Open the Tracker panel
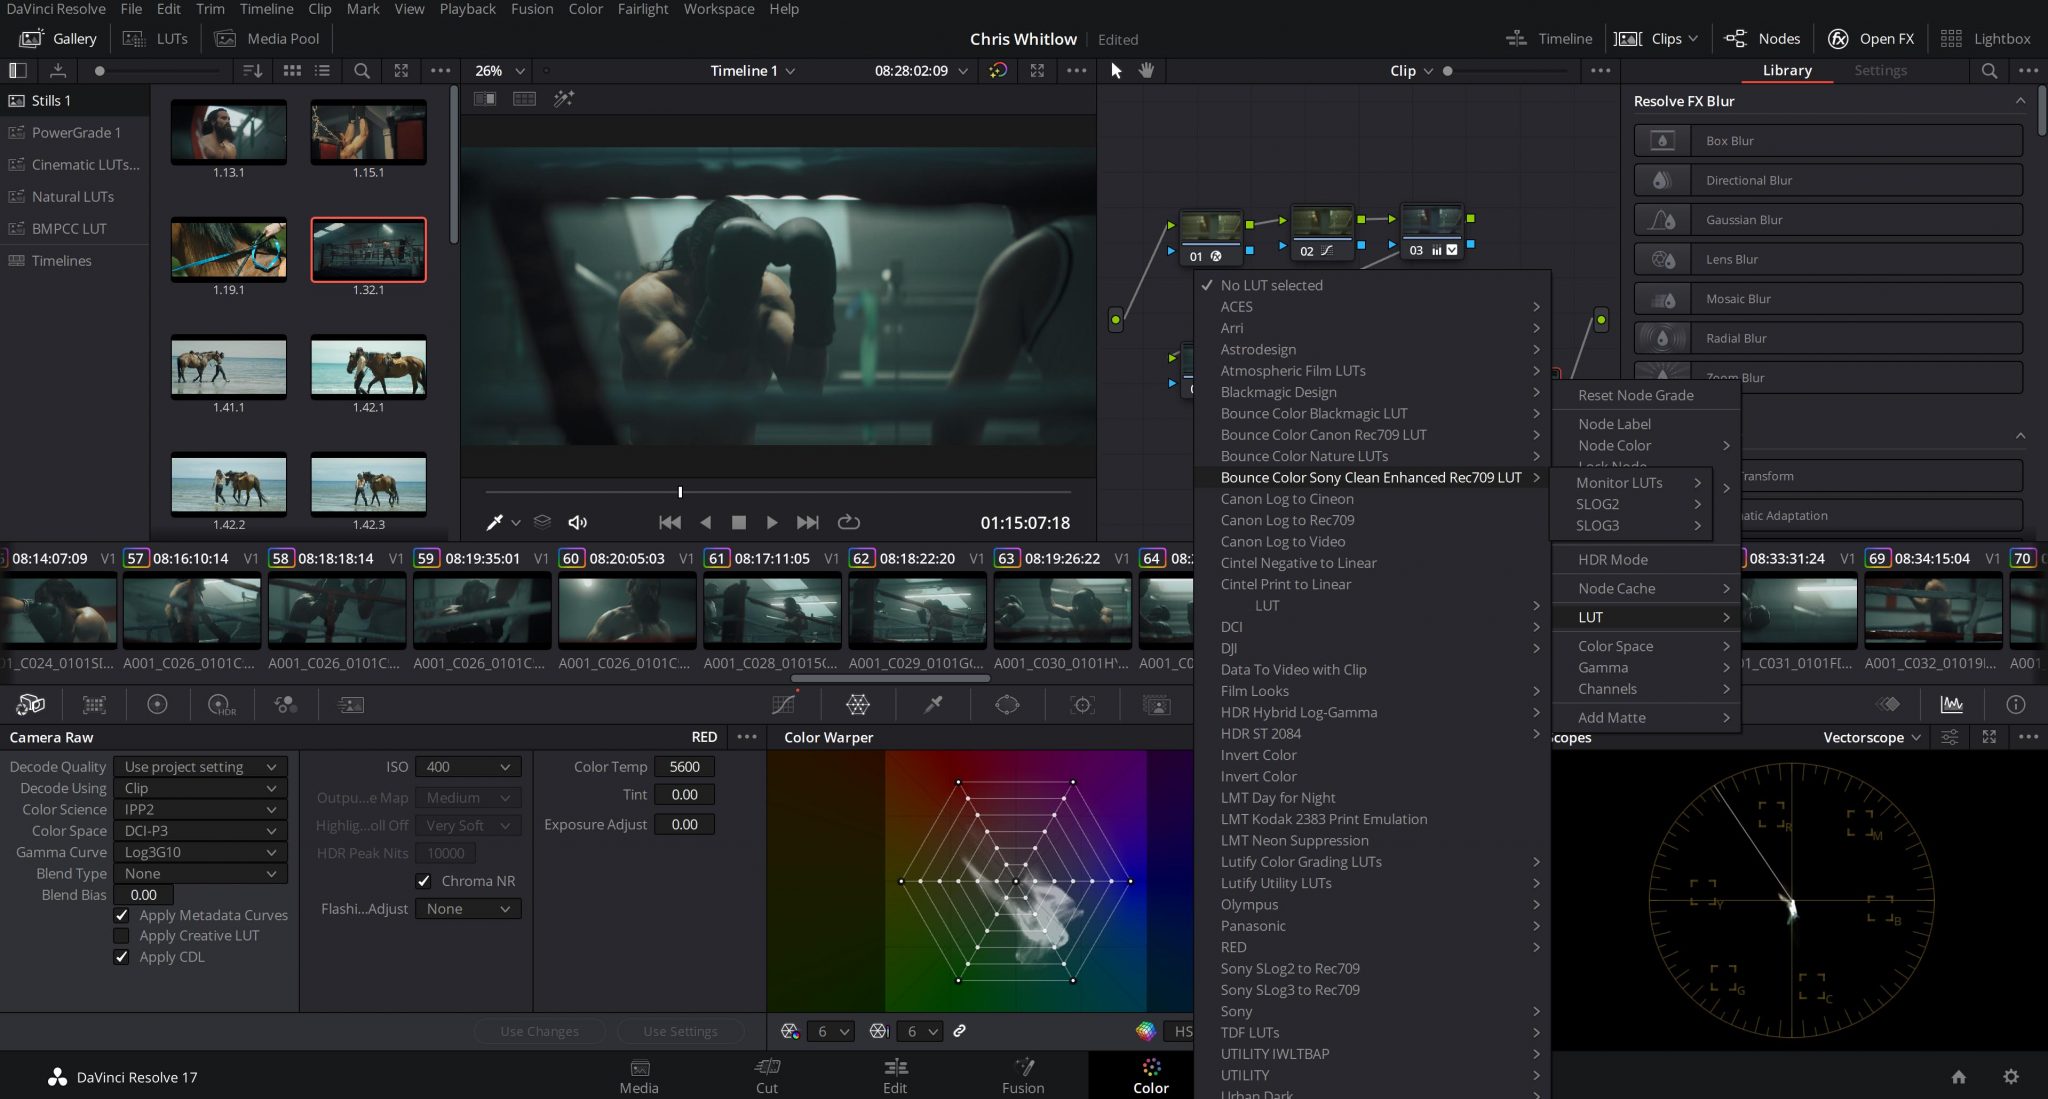 click(1083, 704)
